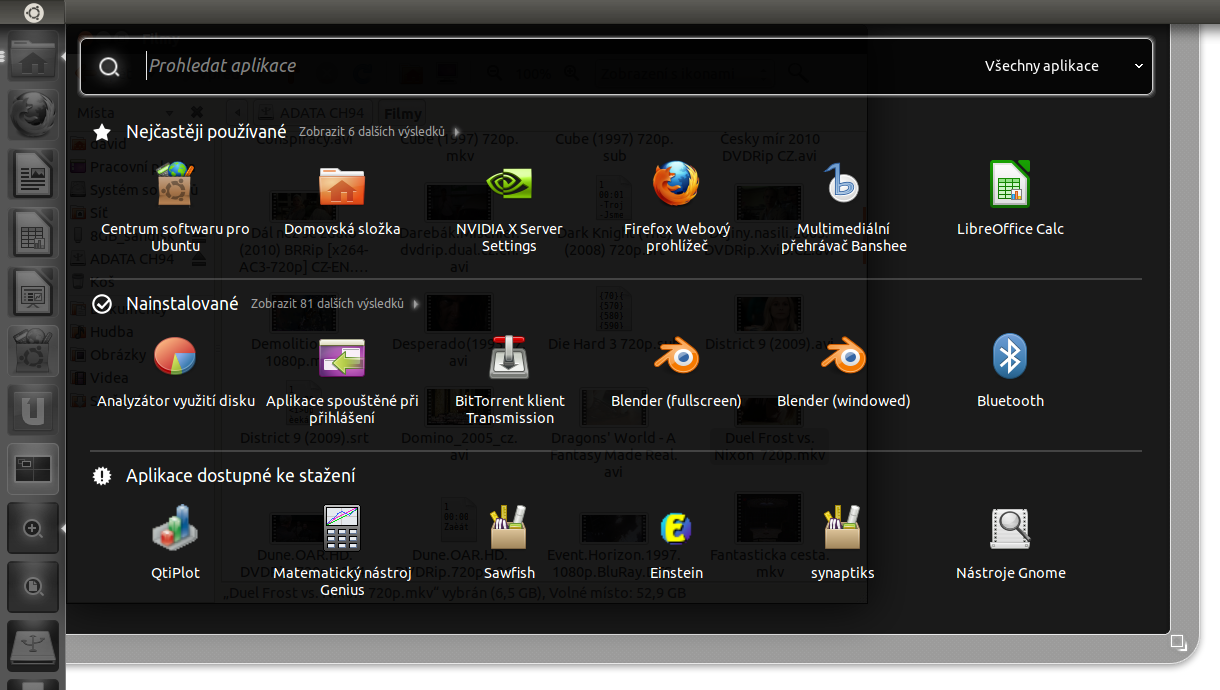This screenshot has width=1220, height=690.
Task: Launch NVIDIA X Server Settings
Action: [x=509, y=208]
